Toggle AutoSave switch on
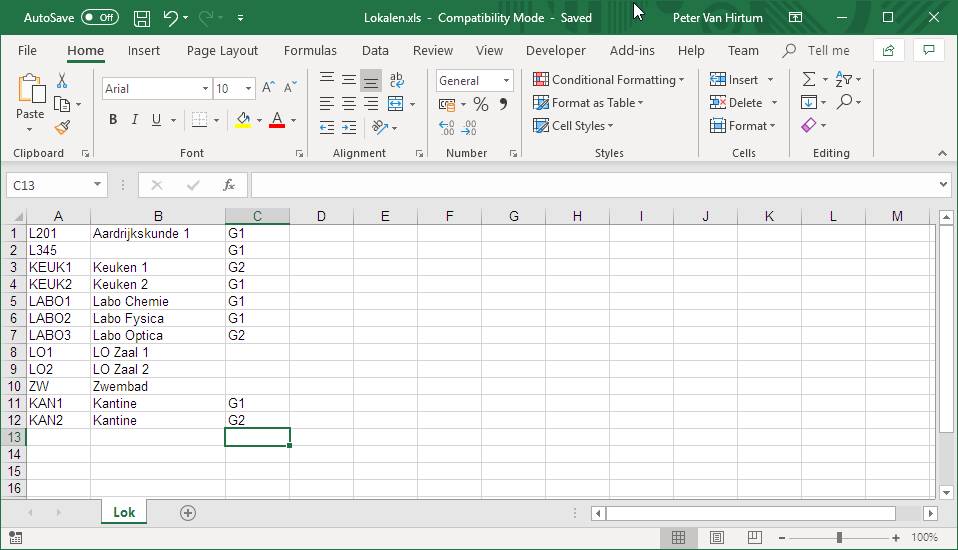This screenshot has height=550, width=958. (x=100, y=17)
